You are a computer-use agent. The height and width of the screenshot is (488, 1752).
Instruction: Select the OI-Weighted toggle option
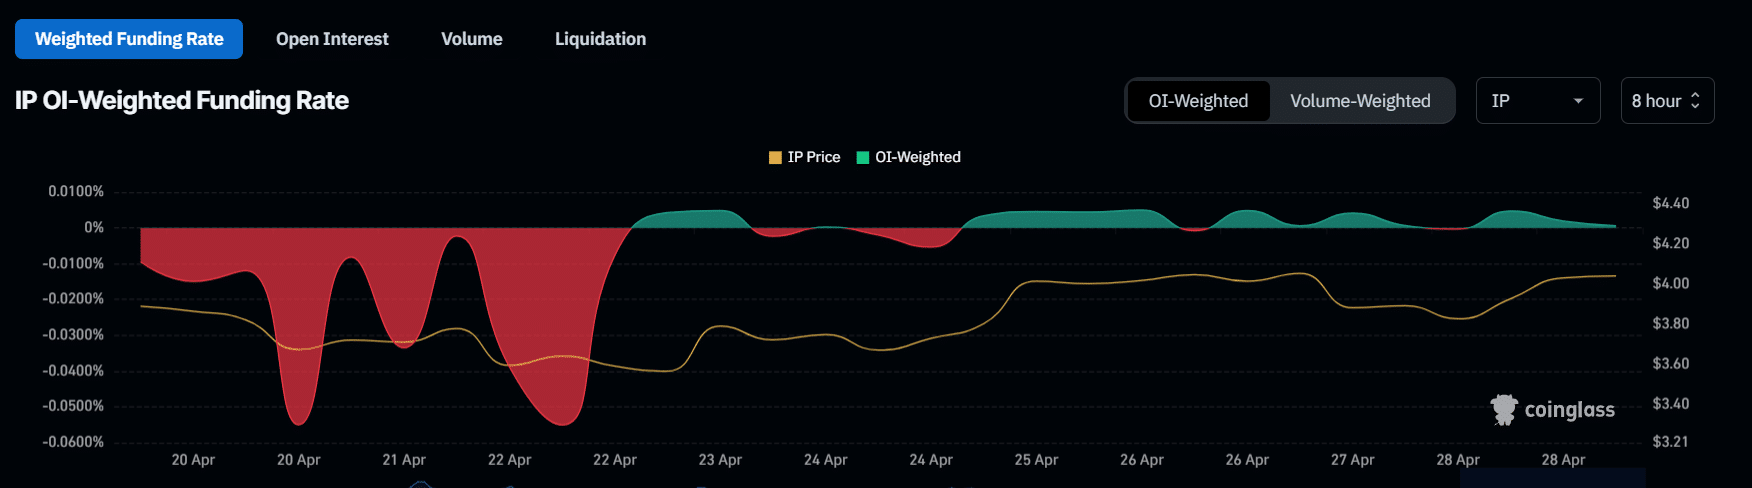pos(1198,101)
